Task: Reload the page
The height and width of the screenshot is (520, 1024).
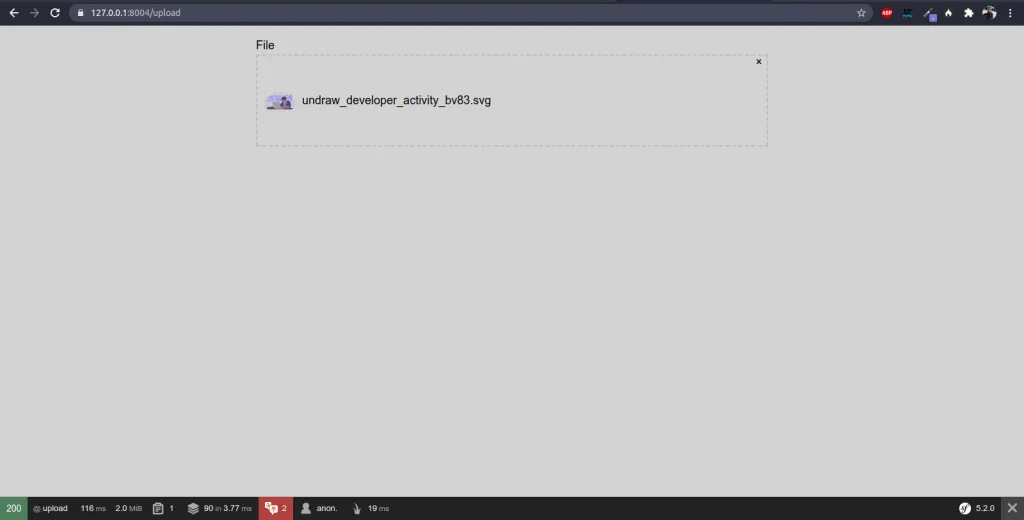Action: (x=55, y=13)
